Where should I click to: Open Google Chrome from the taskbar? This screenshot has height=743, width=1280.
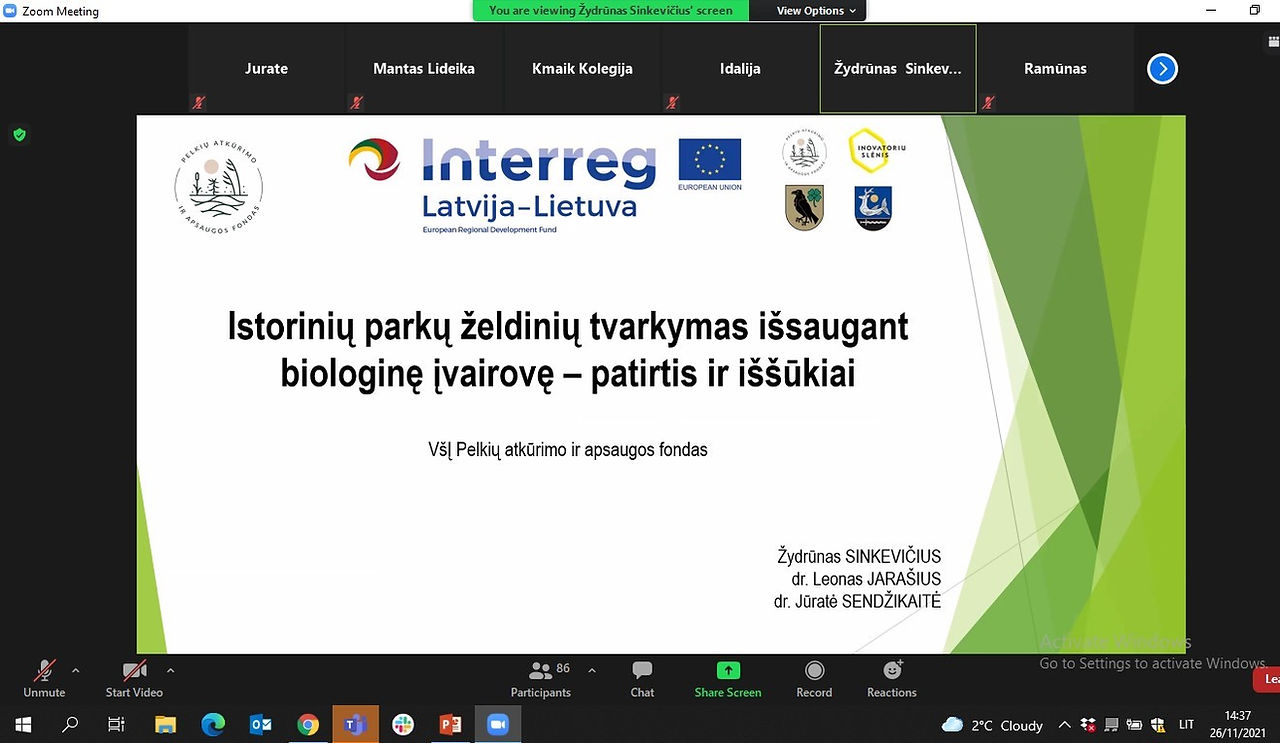[308, 724]
